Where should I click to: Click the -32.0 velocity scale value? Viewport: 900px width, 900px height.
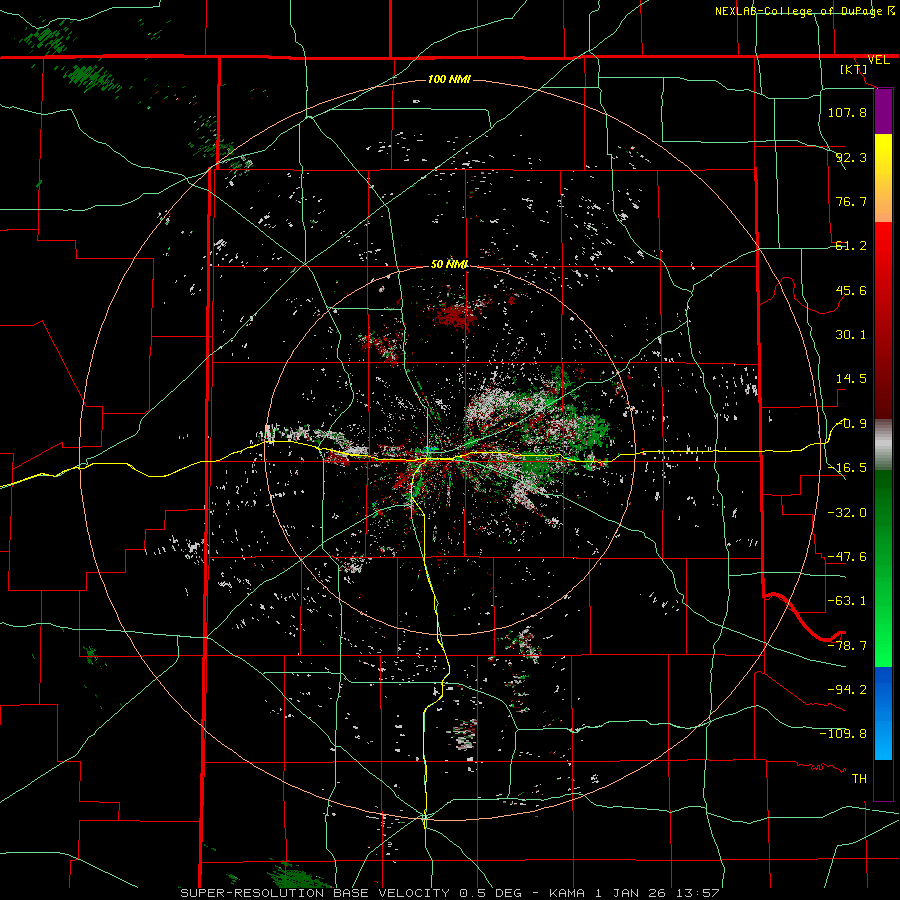click(847, 513)
